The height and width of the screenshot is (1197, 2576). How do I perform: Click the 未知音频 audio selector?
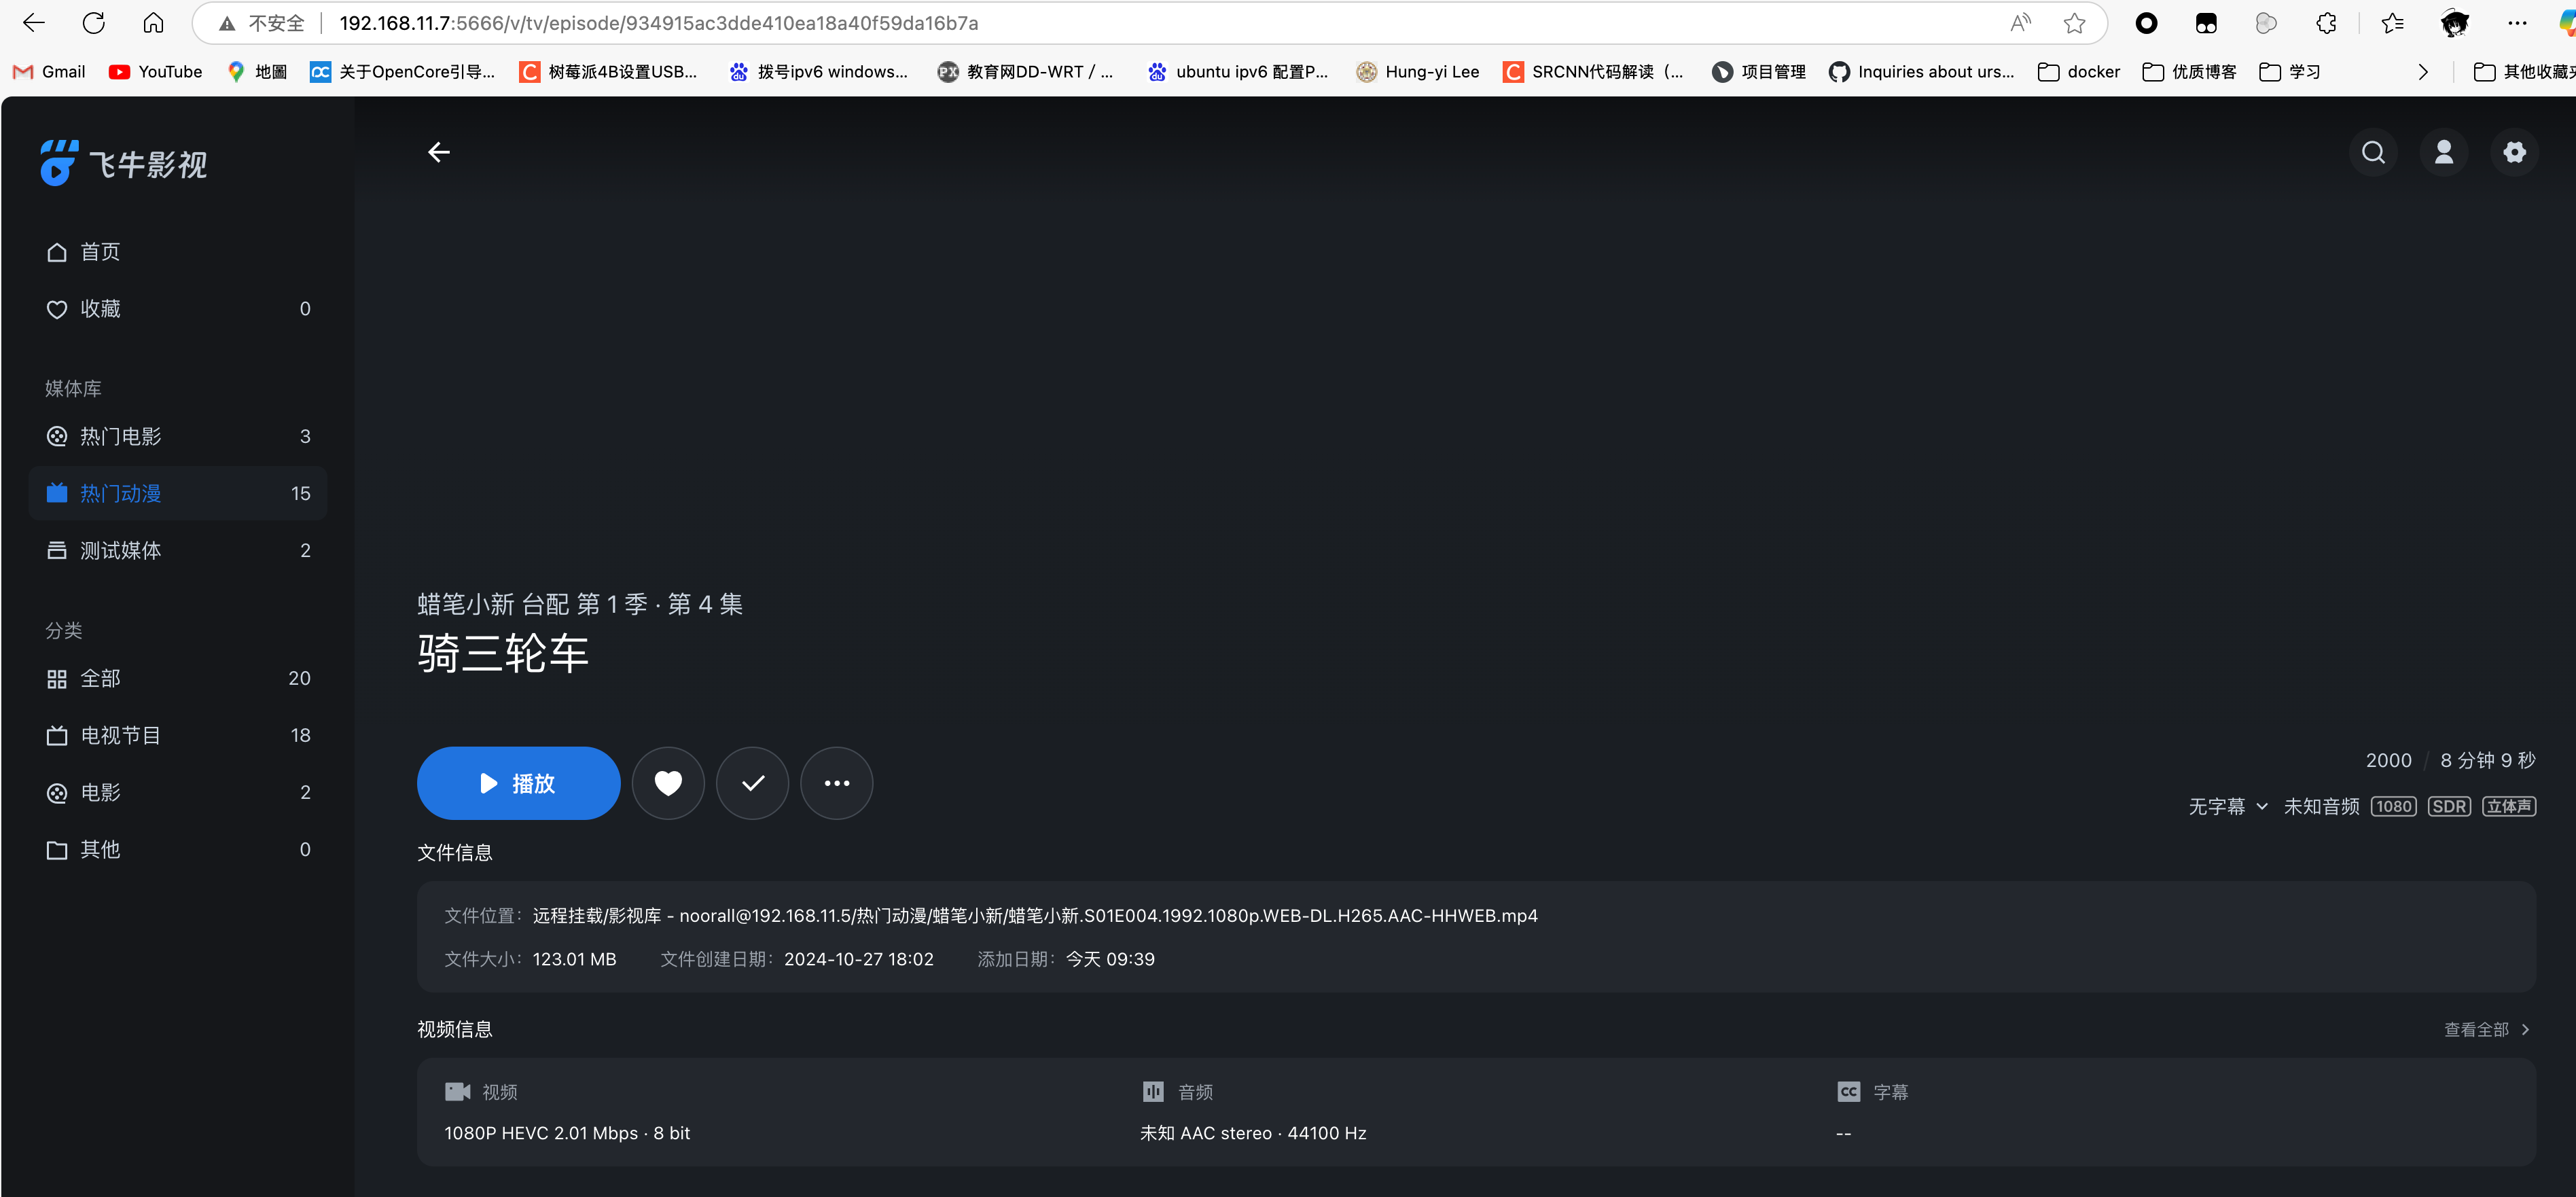(x=2321, y=806)
